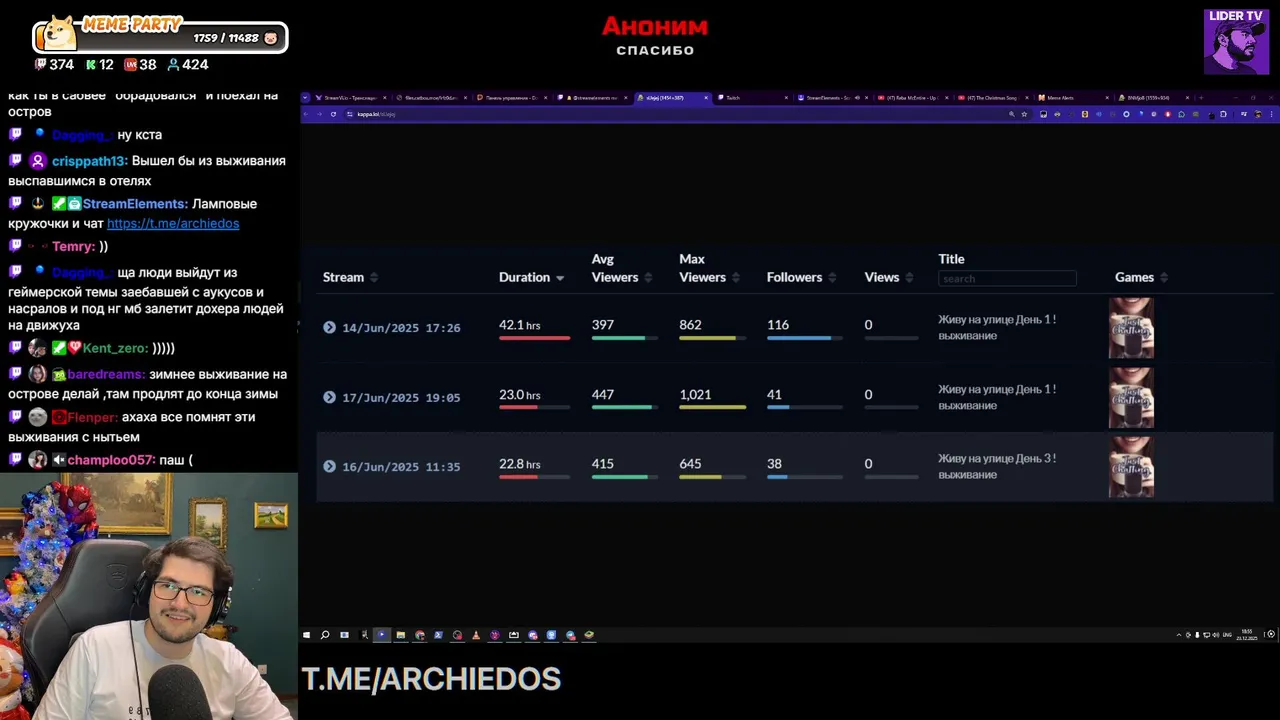Open baredreams username in chat
This screenshot has height=720, width=1280.
coord(106,375)
